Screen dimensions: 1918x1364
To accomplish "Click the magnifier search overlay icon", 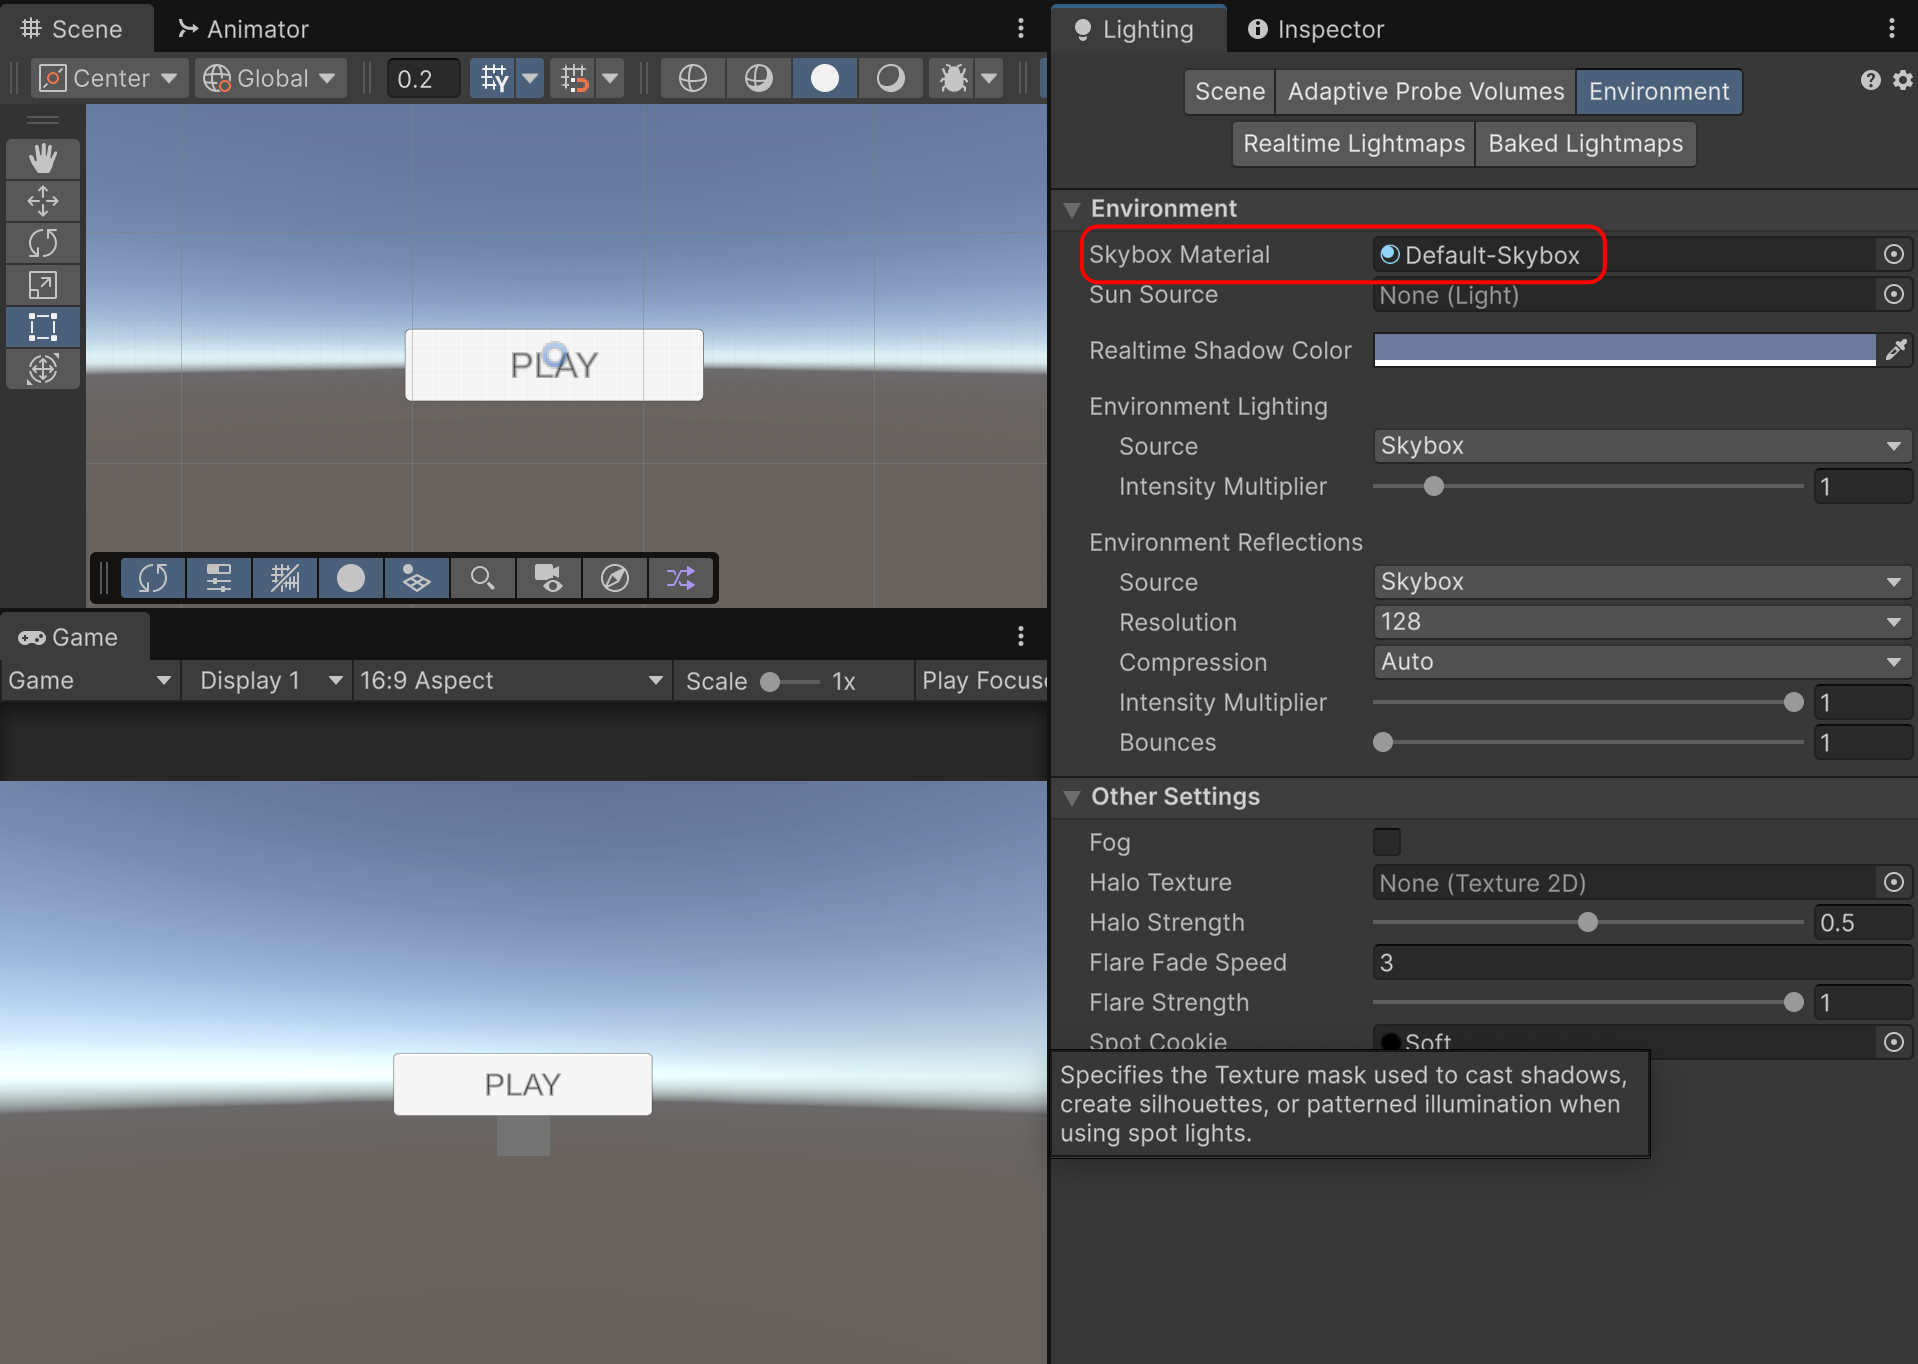I will 483,578.
